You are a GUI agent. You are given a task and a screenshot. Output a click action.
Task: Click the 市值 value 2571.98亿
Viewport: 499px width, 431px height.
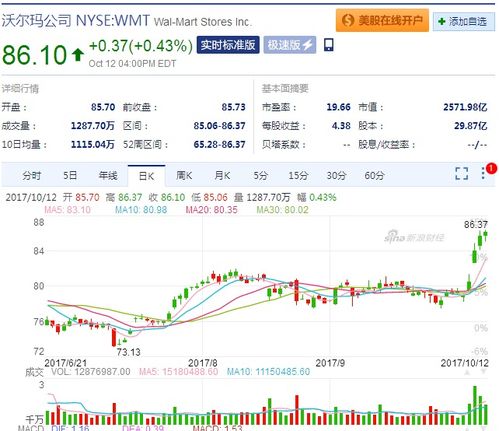pyautogui.click(x=465, y=107)
